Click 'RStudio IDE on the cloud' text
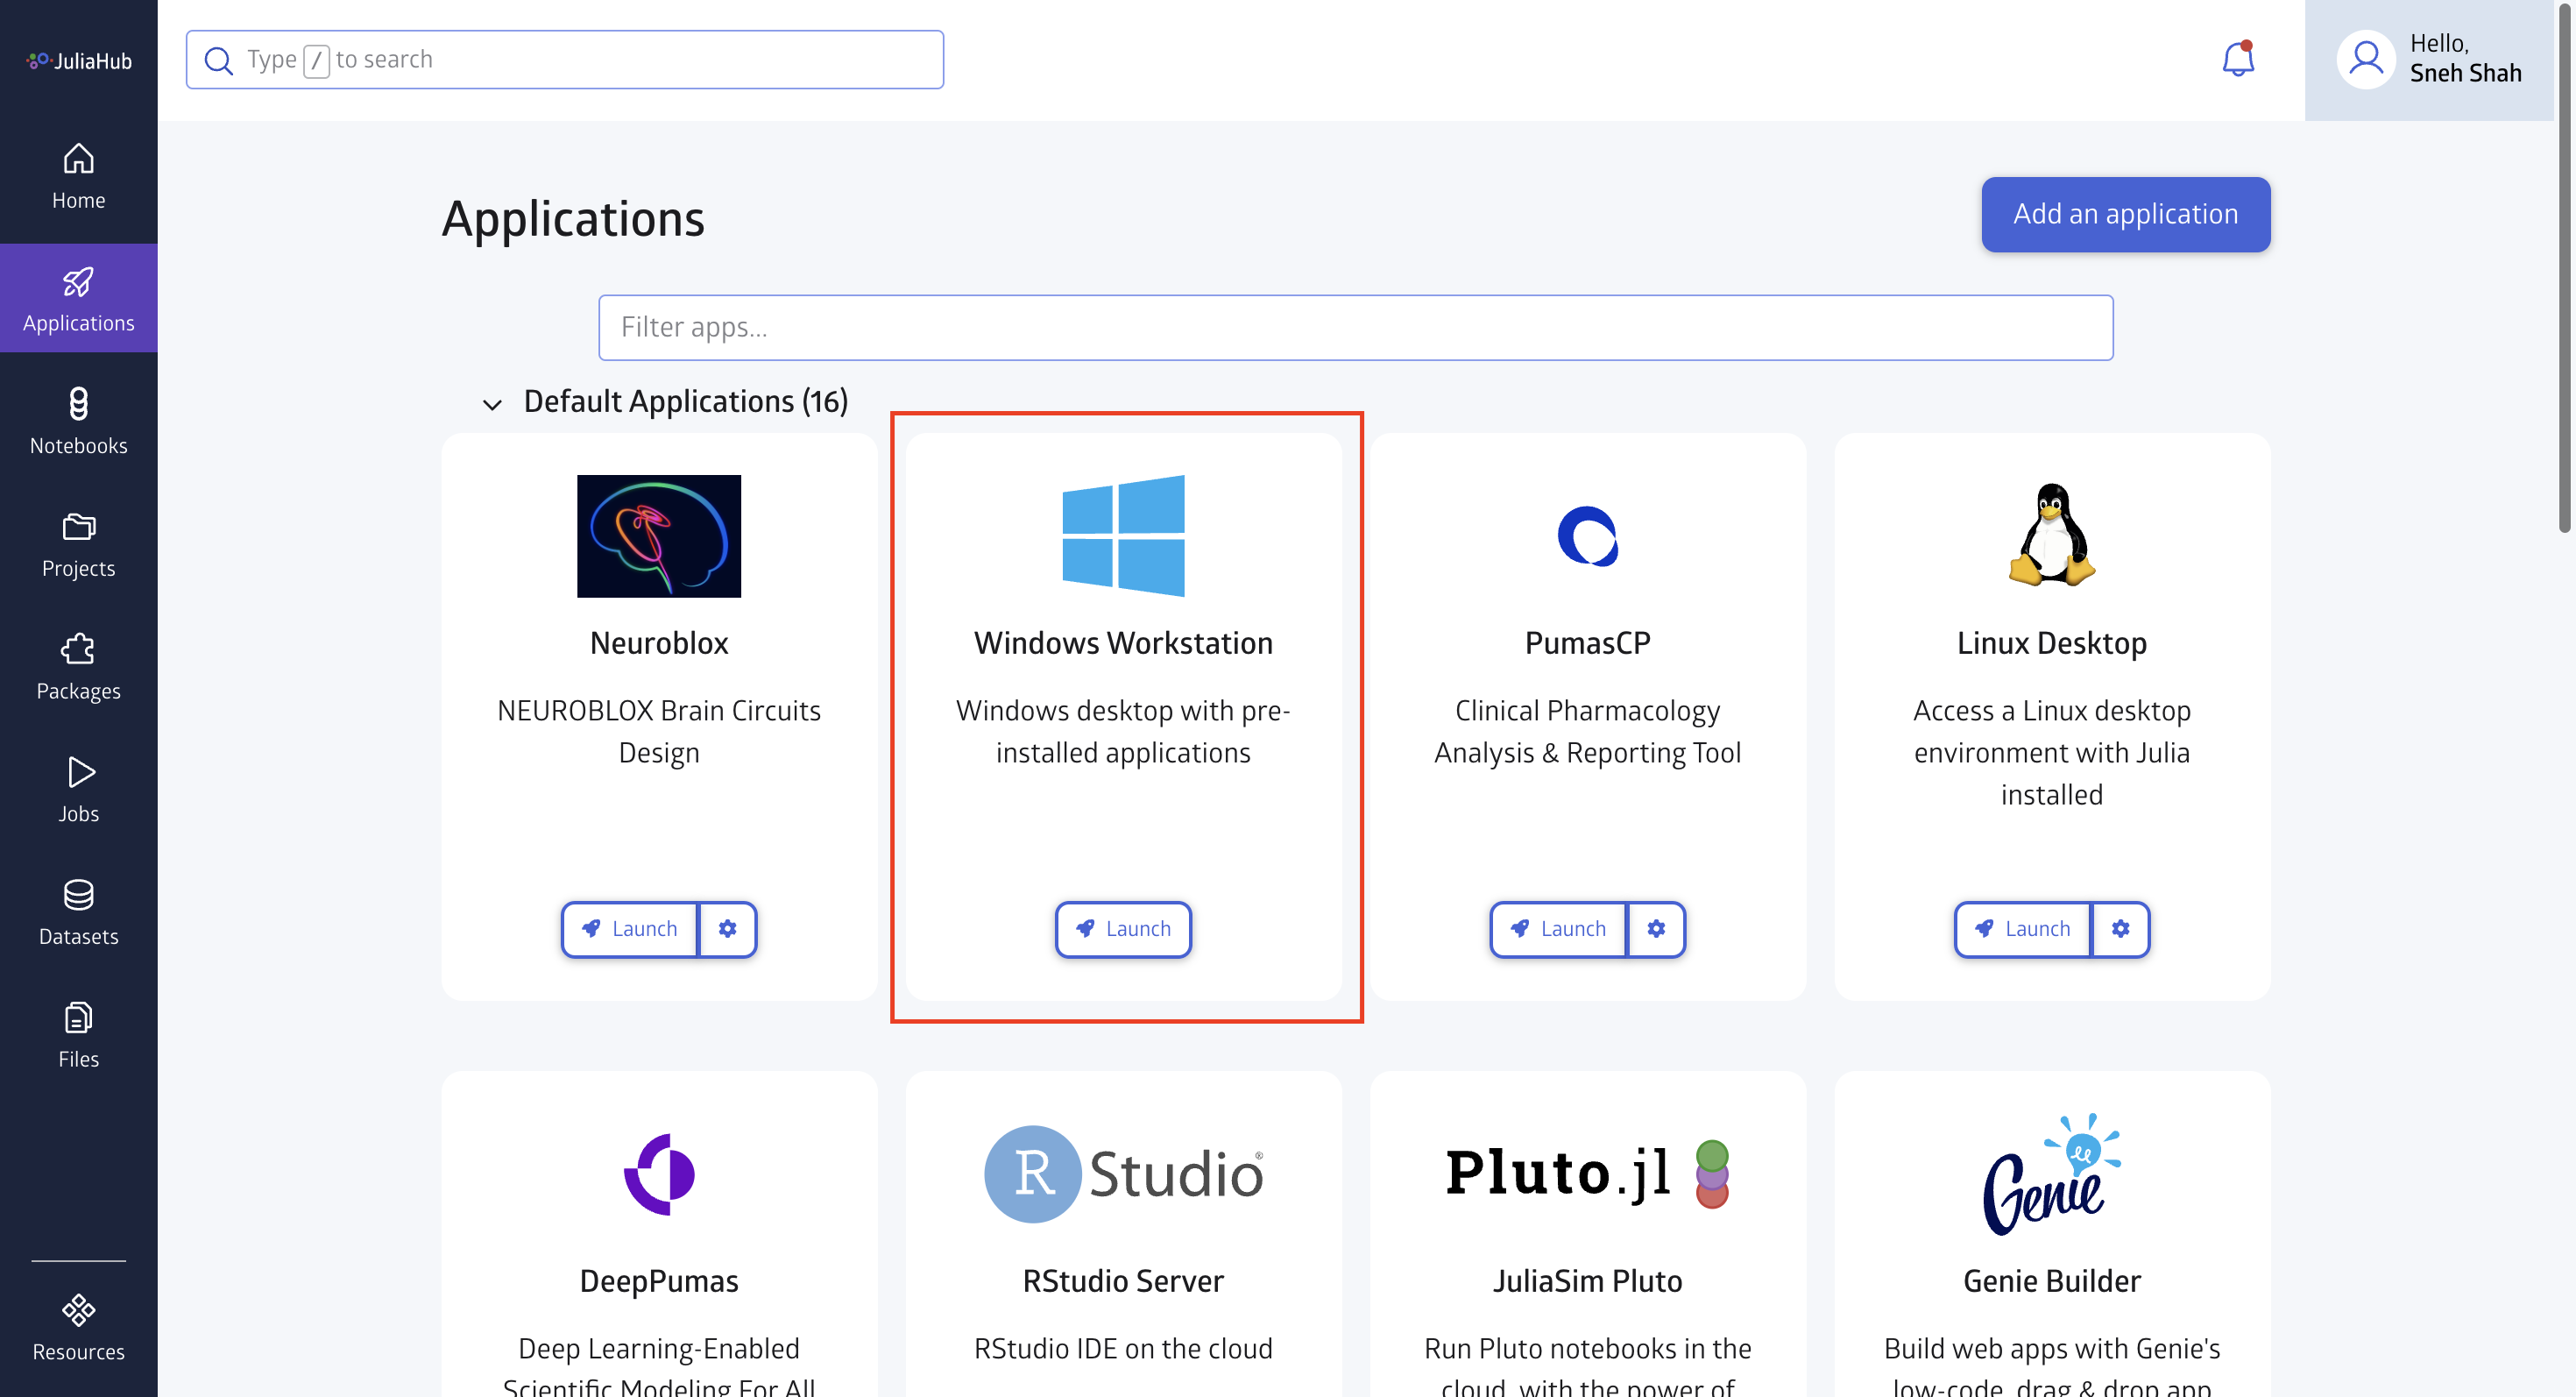Image resolution: width=2576 pixels, height=1397 pixels. pos(1123,1348)
